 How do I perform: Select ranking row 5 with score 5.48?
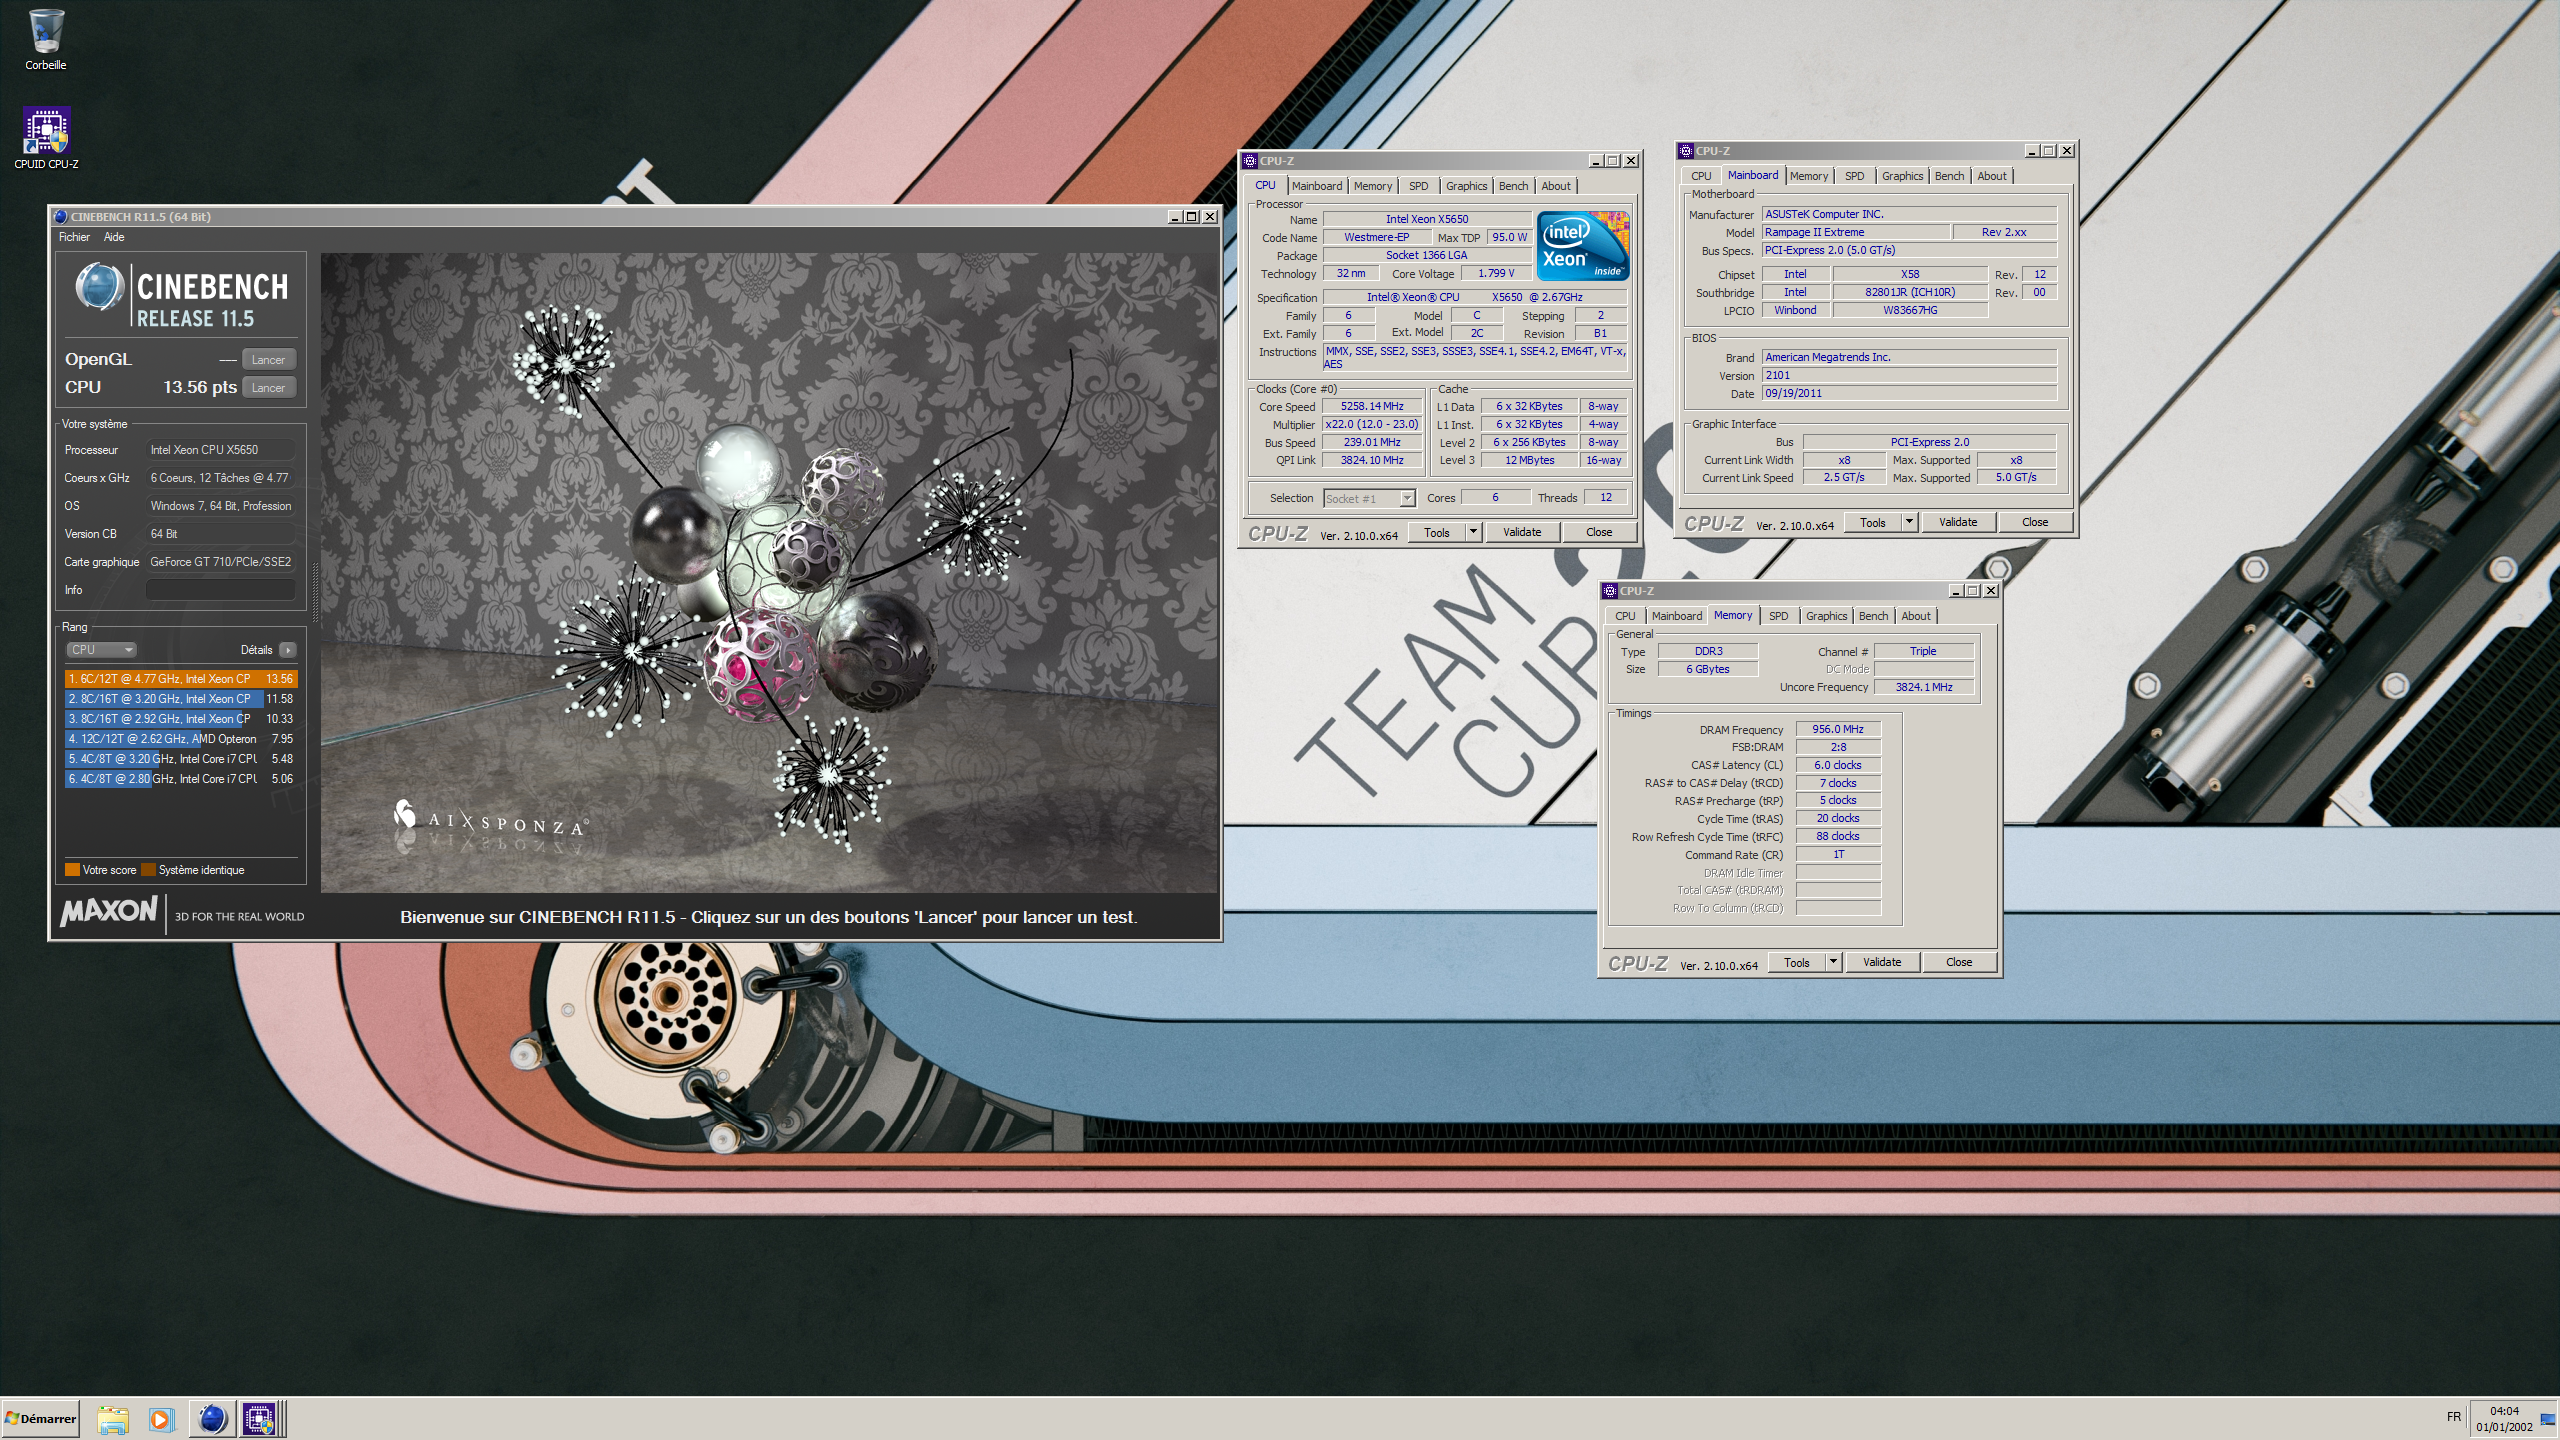(x=181, y=759)
